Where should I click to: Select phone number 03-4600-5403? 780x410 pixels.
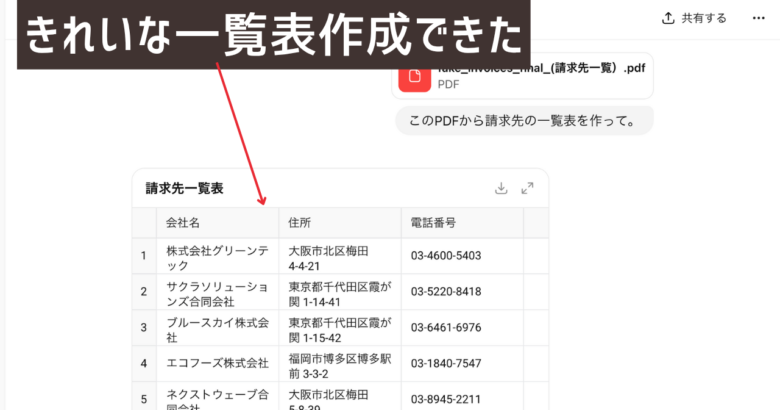point(446,256)
